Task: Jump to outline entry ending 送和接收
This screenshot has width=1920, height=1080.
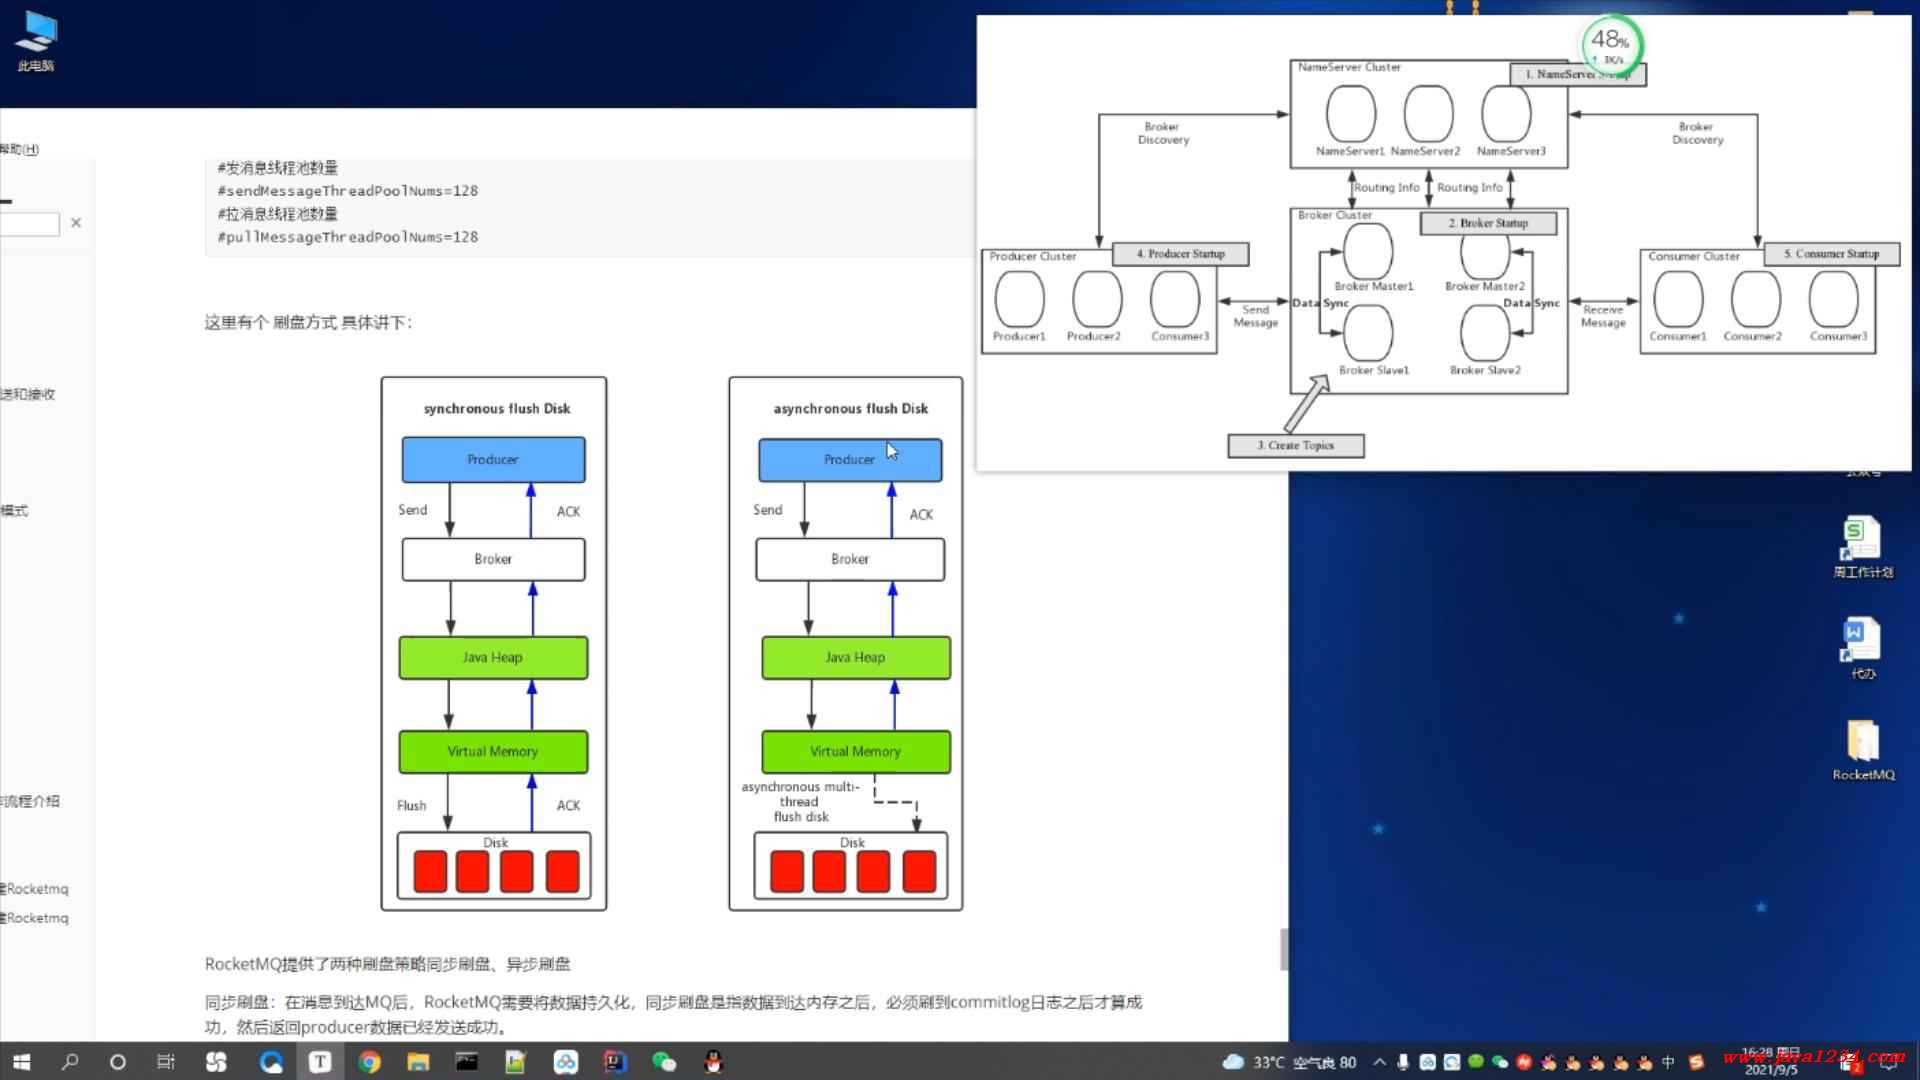Action: (x=28, y=394)
